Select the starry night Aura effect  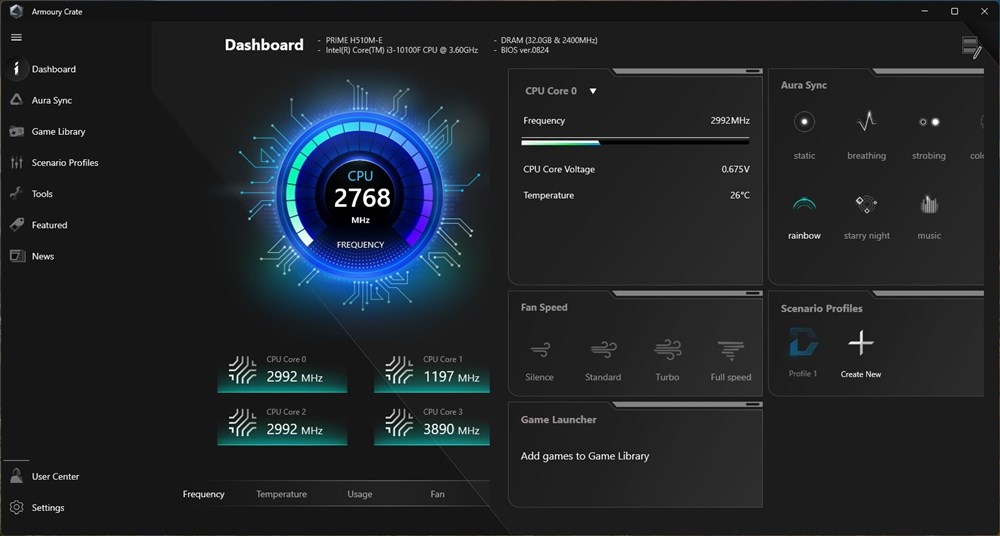click(x=866, y=205)
